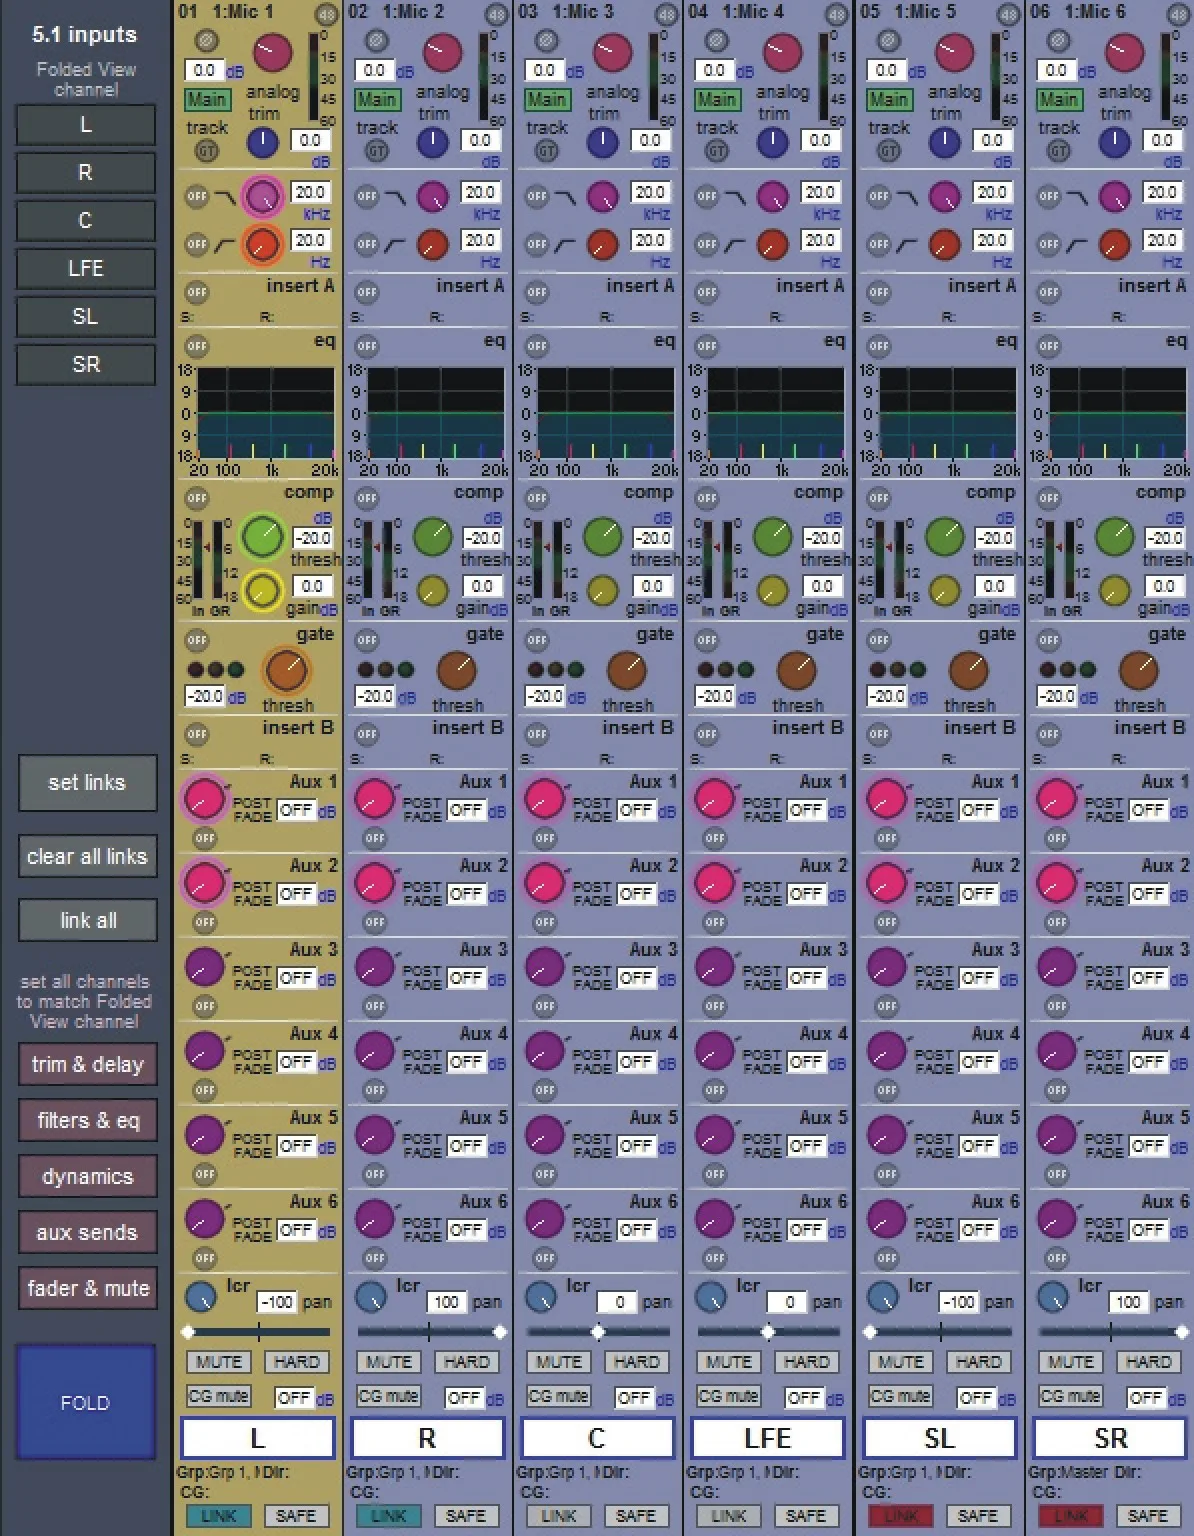Click the Aux 6 send knob on channel 04
The height and width of the screenshot is (1536, 1194).
click(x=715, y=1219)
